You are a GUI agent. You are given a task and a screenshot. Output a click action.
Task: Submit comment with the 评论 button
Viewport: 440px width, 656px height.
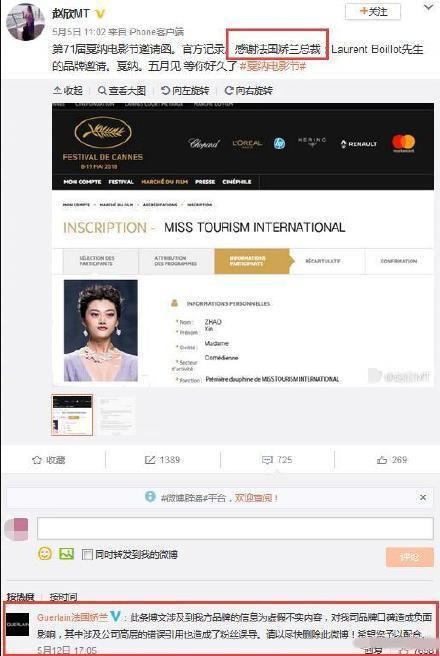[x=409, y=557]
